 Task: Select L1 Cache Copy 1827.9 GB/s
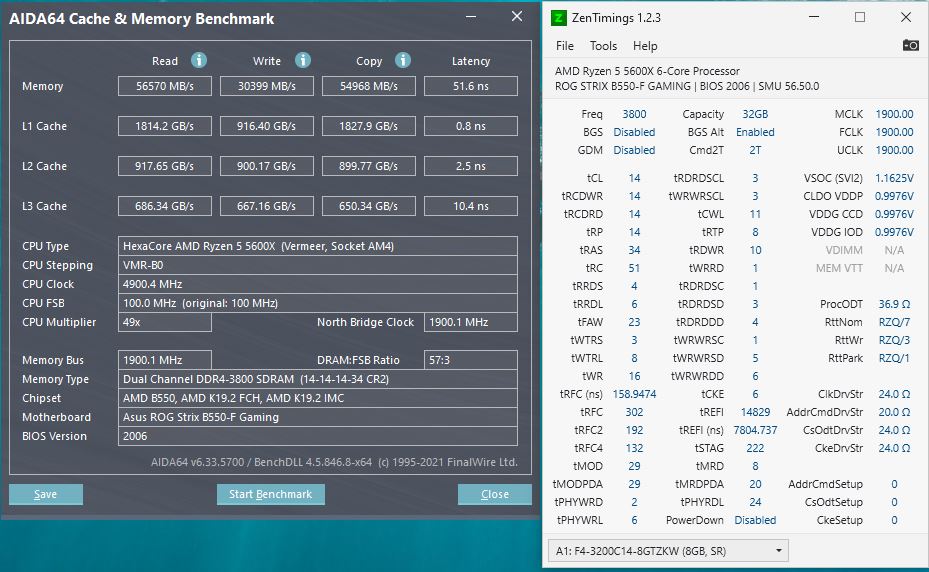point(369,126)
